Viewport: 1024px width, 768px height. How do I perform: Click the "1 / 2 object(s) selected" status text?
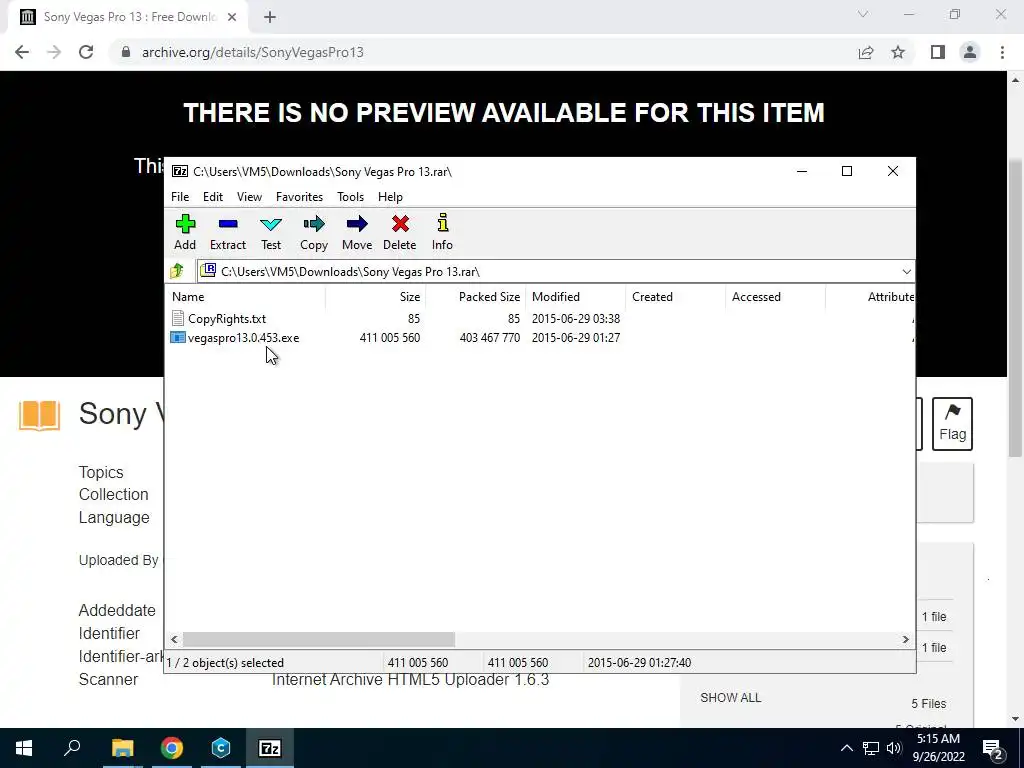tap(225, 663)
